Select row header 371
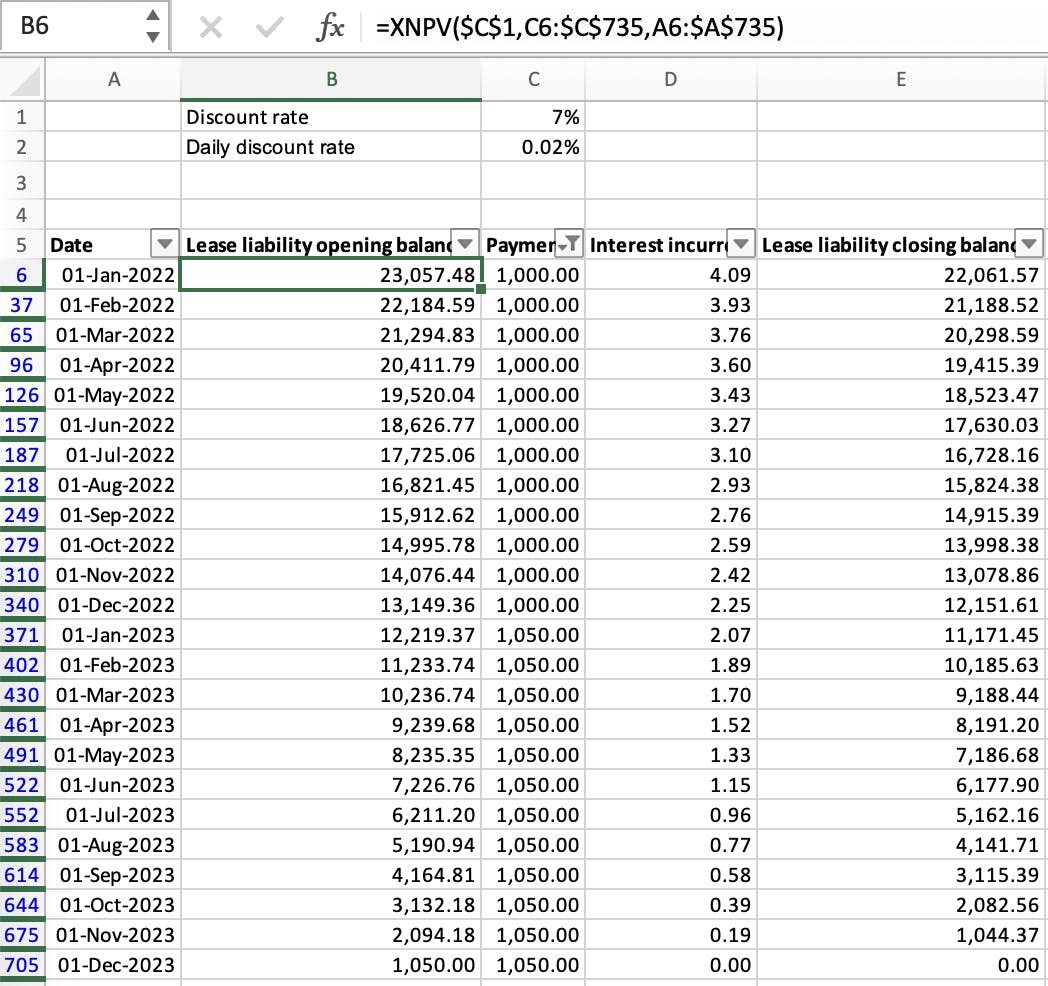 (22, 635)
